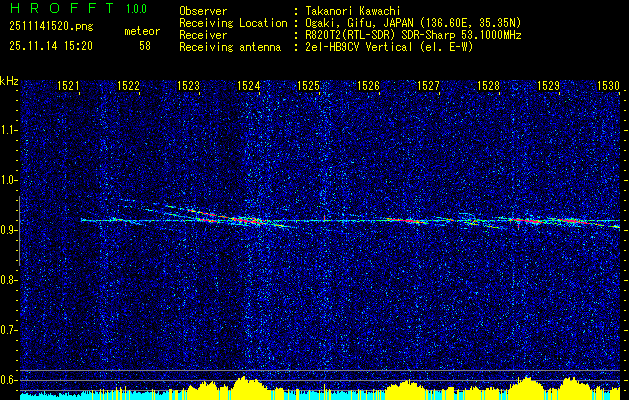The width and height of the screenshot is (629, 400).
Task: Click the yellow power graph peak below the 1524 marker
Action: (x=248, y=384)
